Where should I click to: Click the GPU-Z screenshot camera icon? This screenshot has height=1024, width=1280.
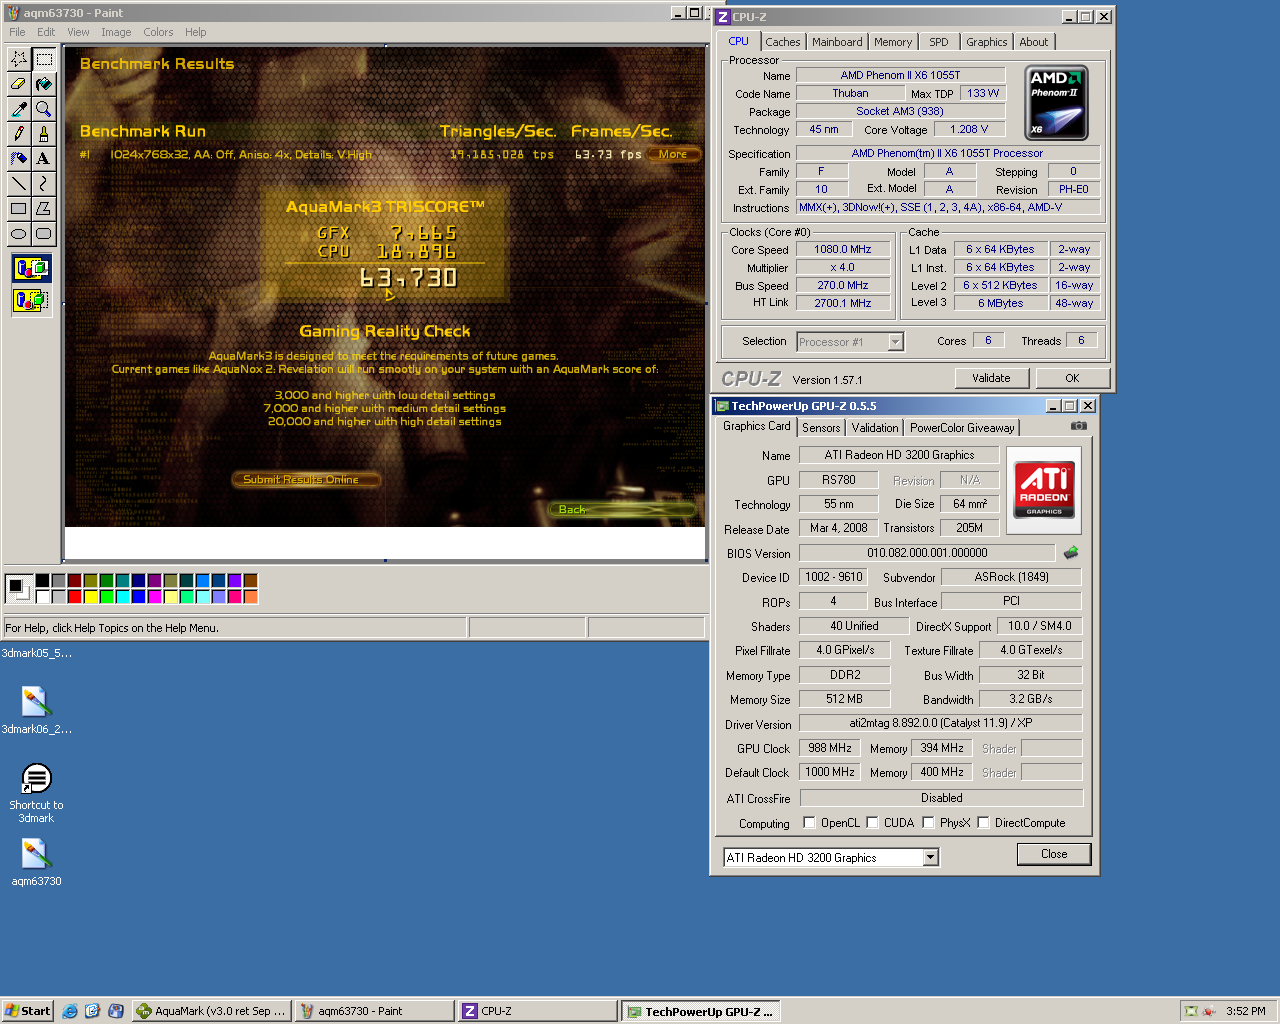(1078, 426)
